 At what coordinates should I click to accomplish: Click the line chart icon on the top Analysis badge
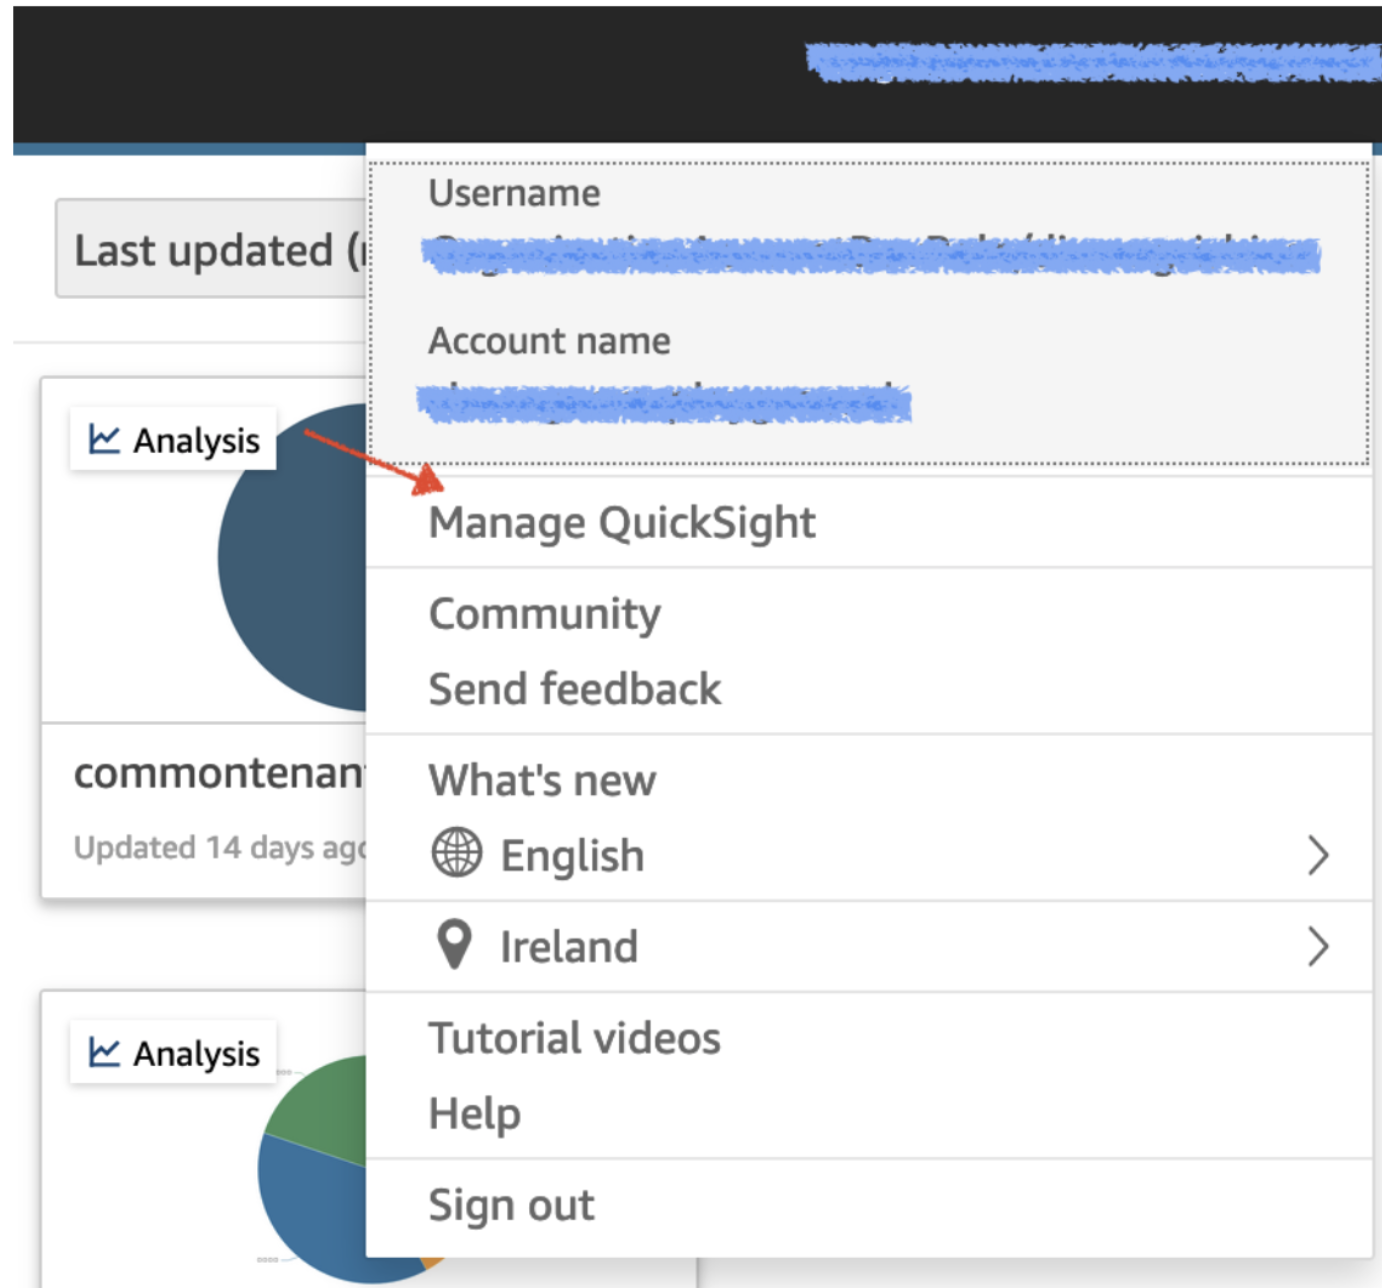(x=104, y=439)
